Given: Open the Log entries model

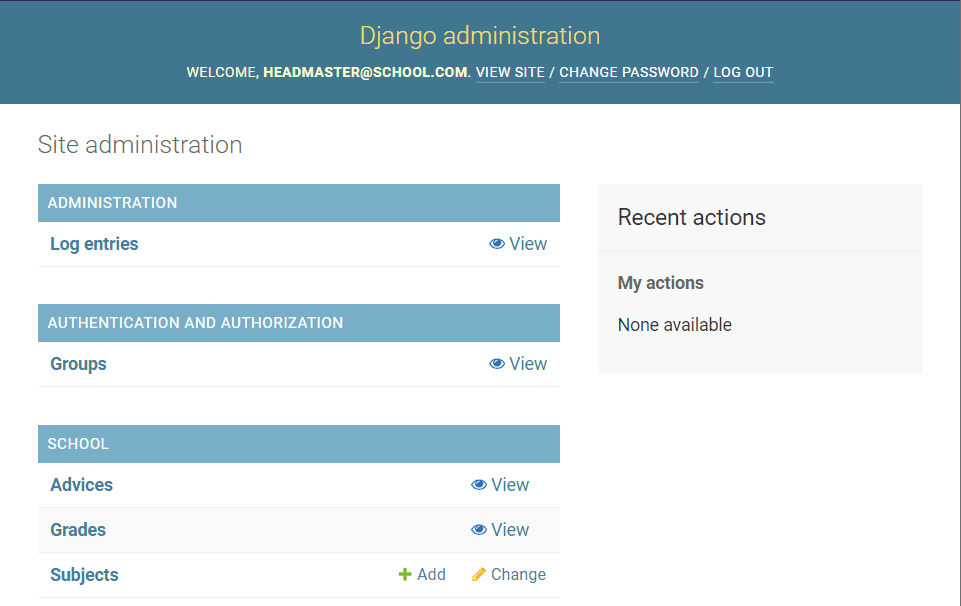Looking at the screenshot, I should tap(93, 244).
